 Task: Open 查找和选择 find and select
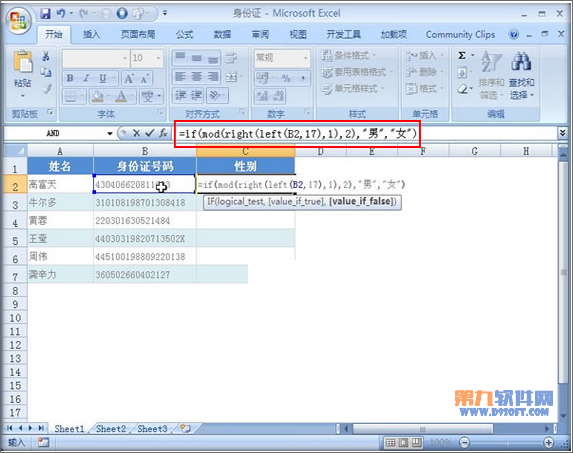[x=521, y=75]
